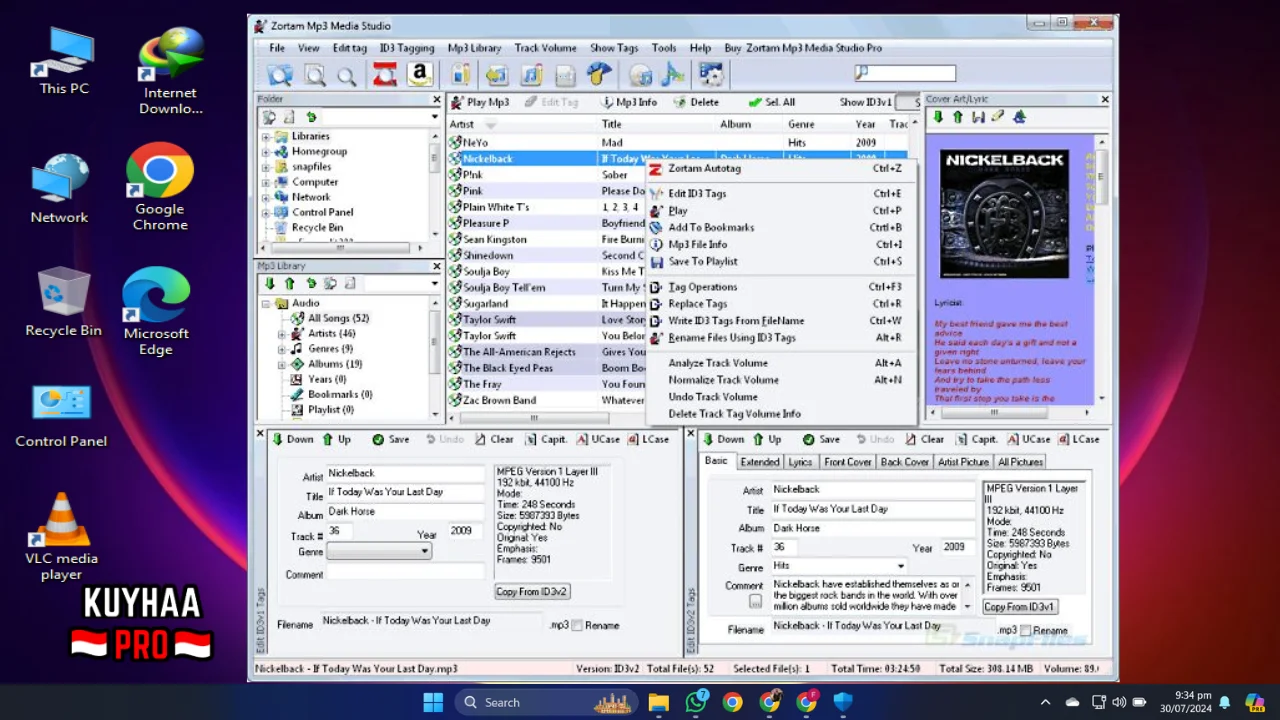Click Delete in the list toolbar

click(x=696, y=102)
